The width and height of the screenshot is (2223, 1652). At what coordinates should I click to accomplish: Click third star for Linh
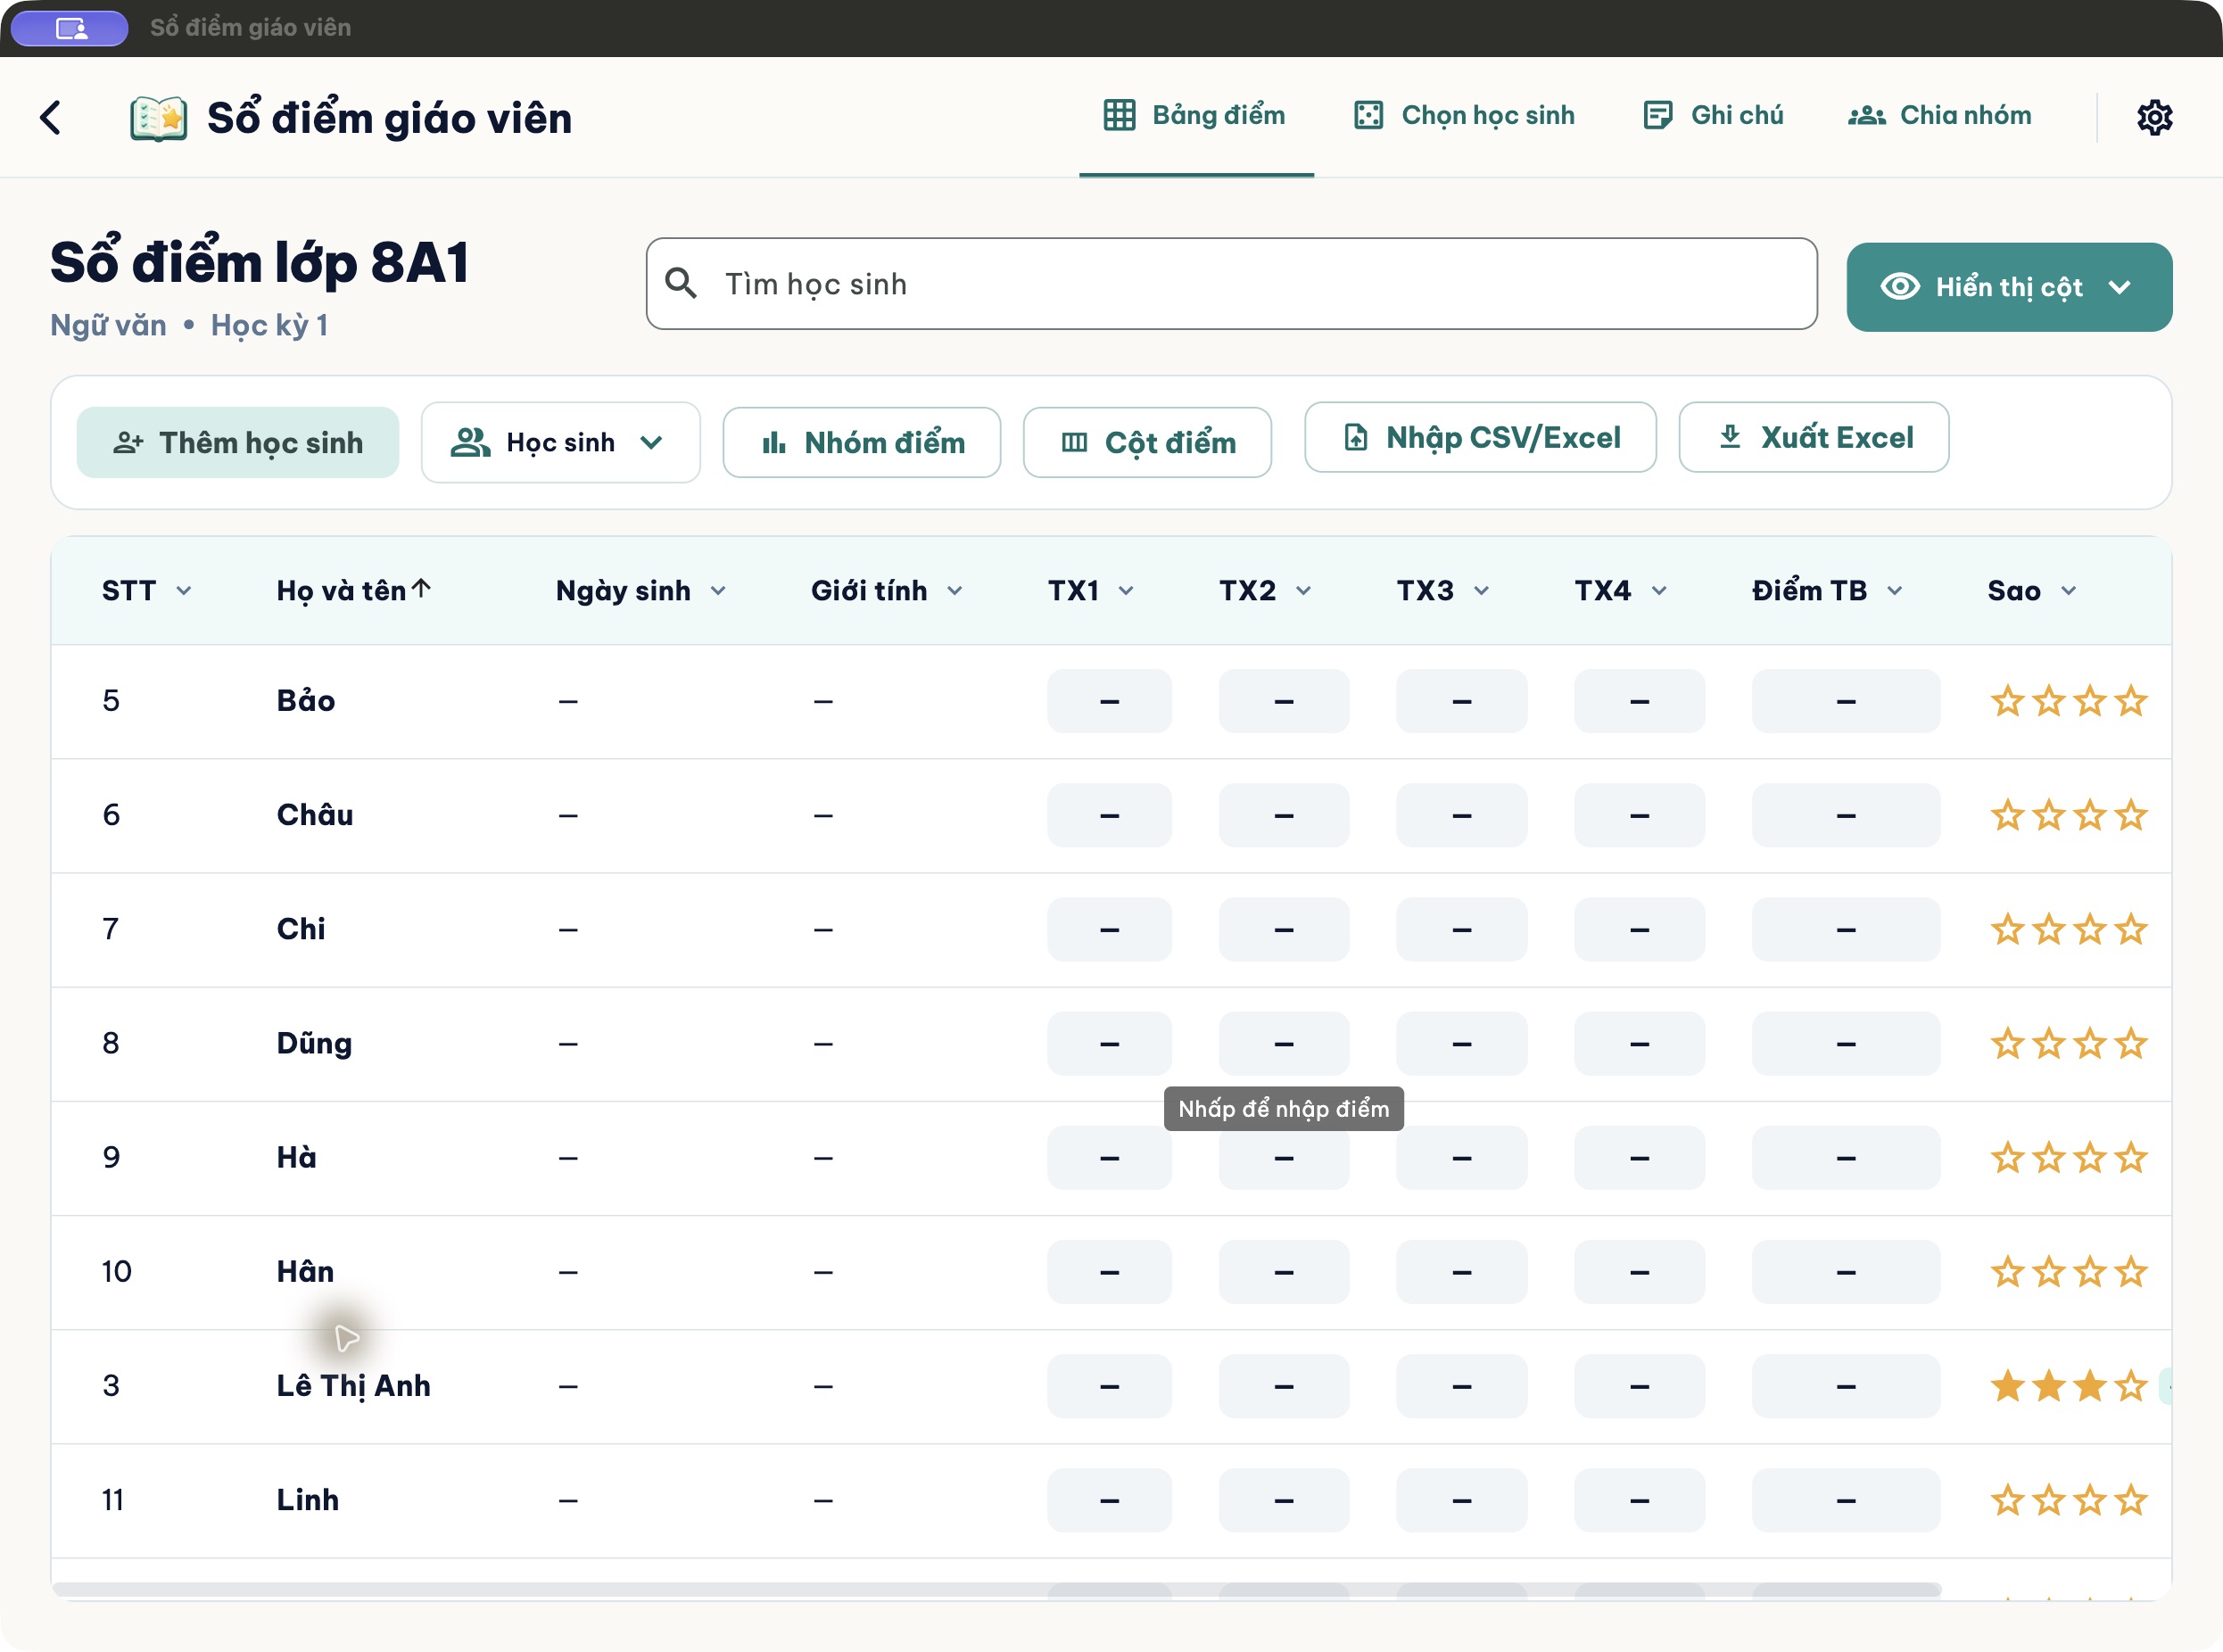click(x=2090, y=1500)
